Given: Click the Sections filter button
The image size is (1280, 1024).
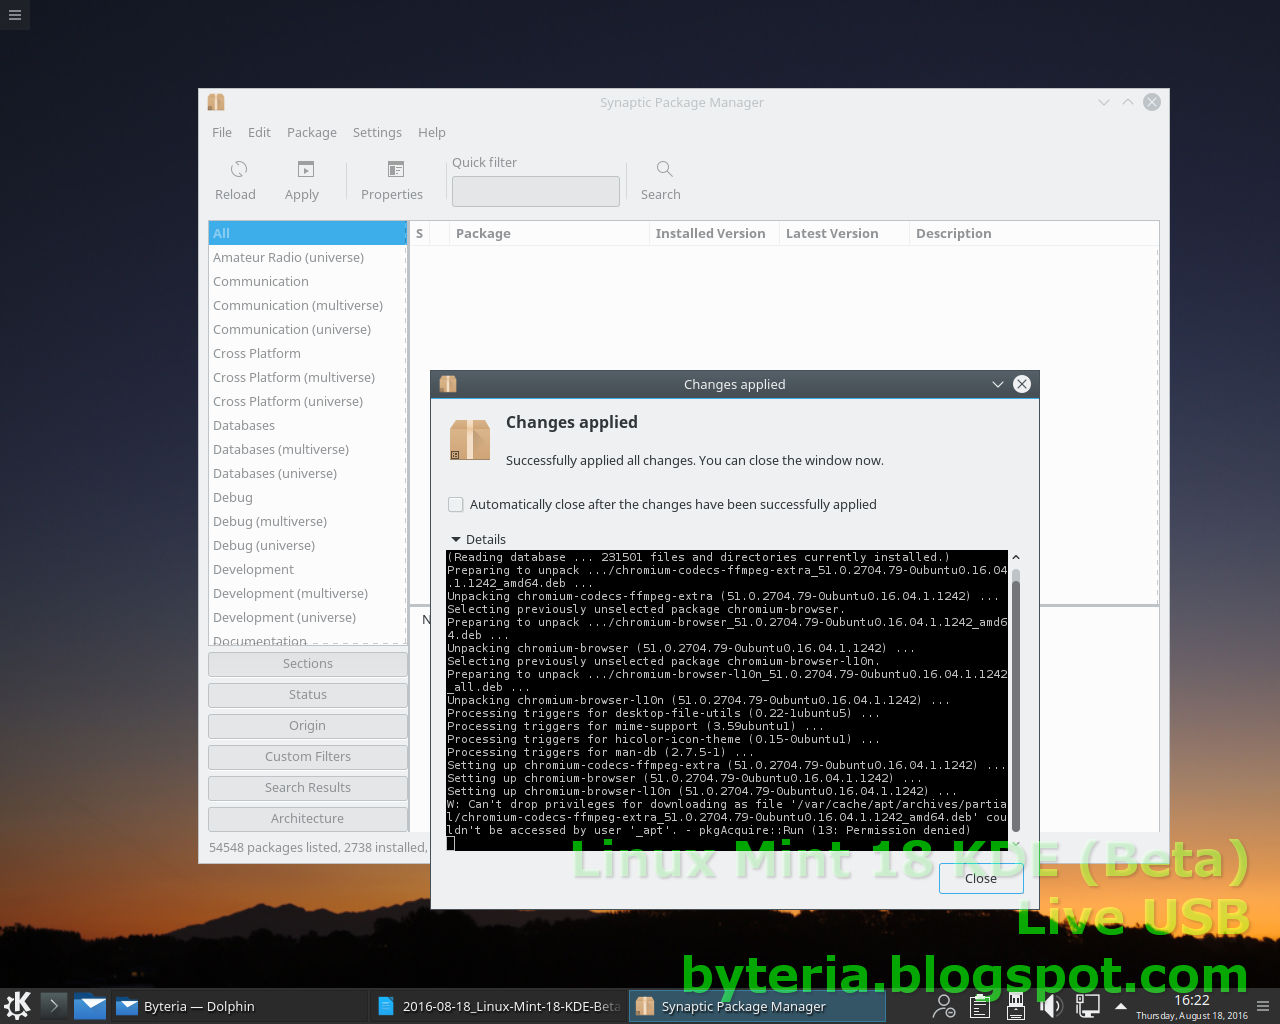Looking at the screenshot, I should [x=308, y=664].
